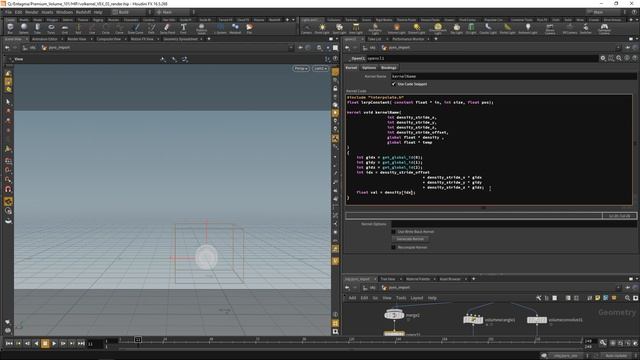Click the Switcher shelf tool
Screen dimensions: 640x360
[586, 29]
